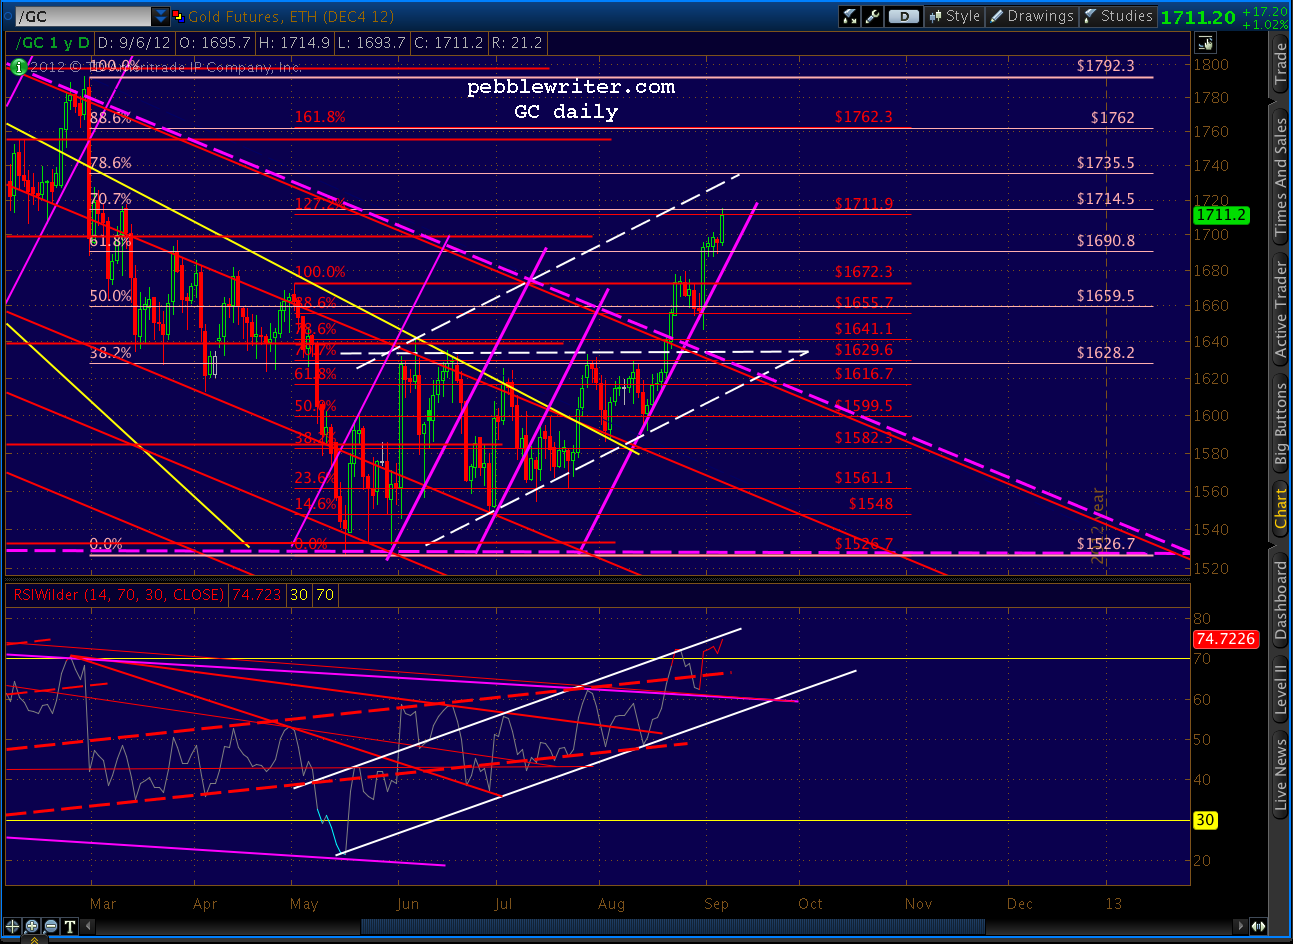Open the symbol selector dropdown arrow
This screenshot has width=1293, height=944.
click(x=161, y=16)
